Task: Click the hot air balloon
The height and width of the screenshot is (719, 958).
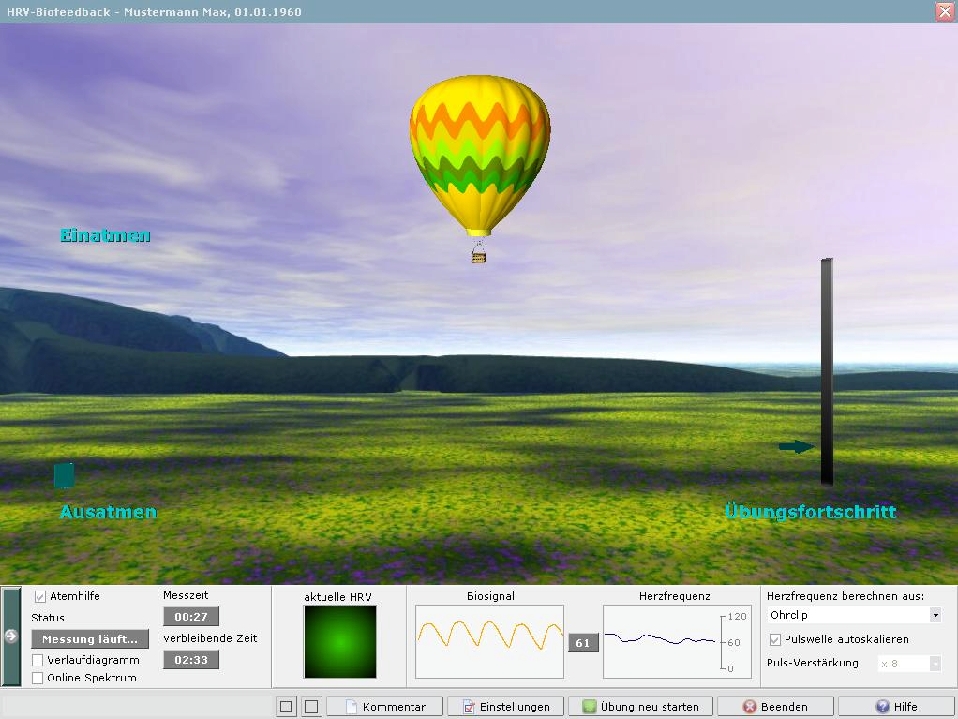Action: coord(479,150)
